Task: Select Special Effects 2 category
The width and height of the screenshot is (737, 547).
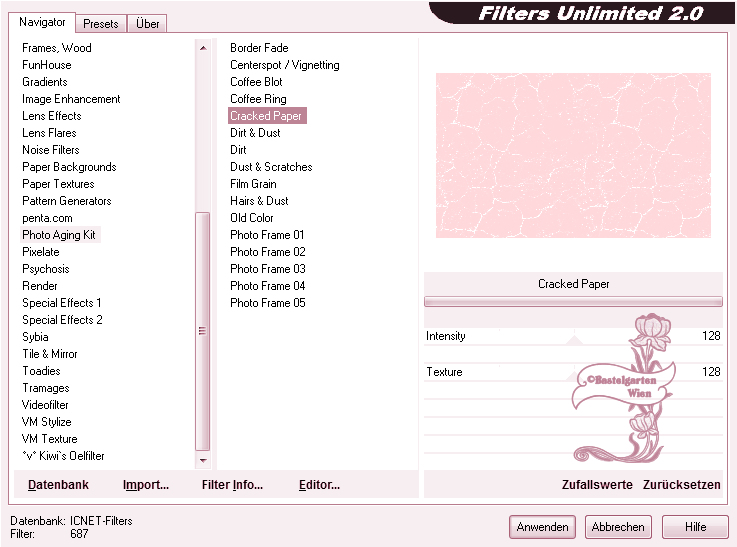Action: coord(62,320)
